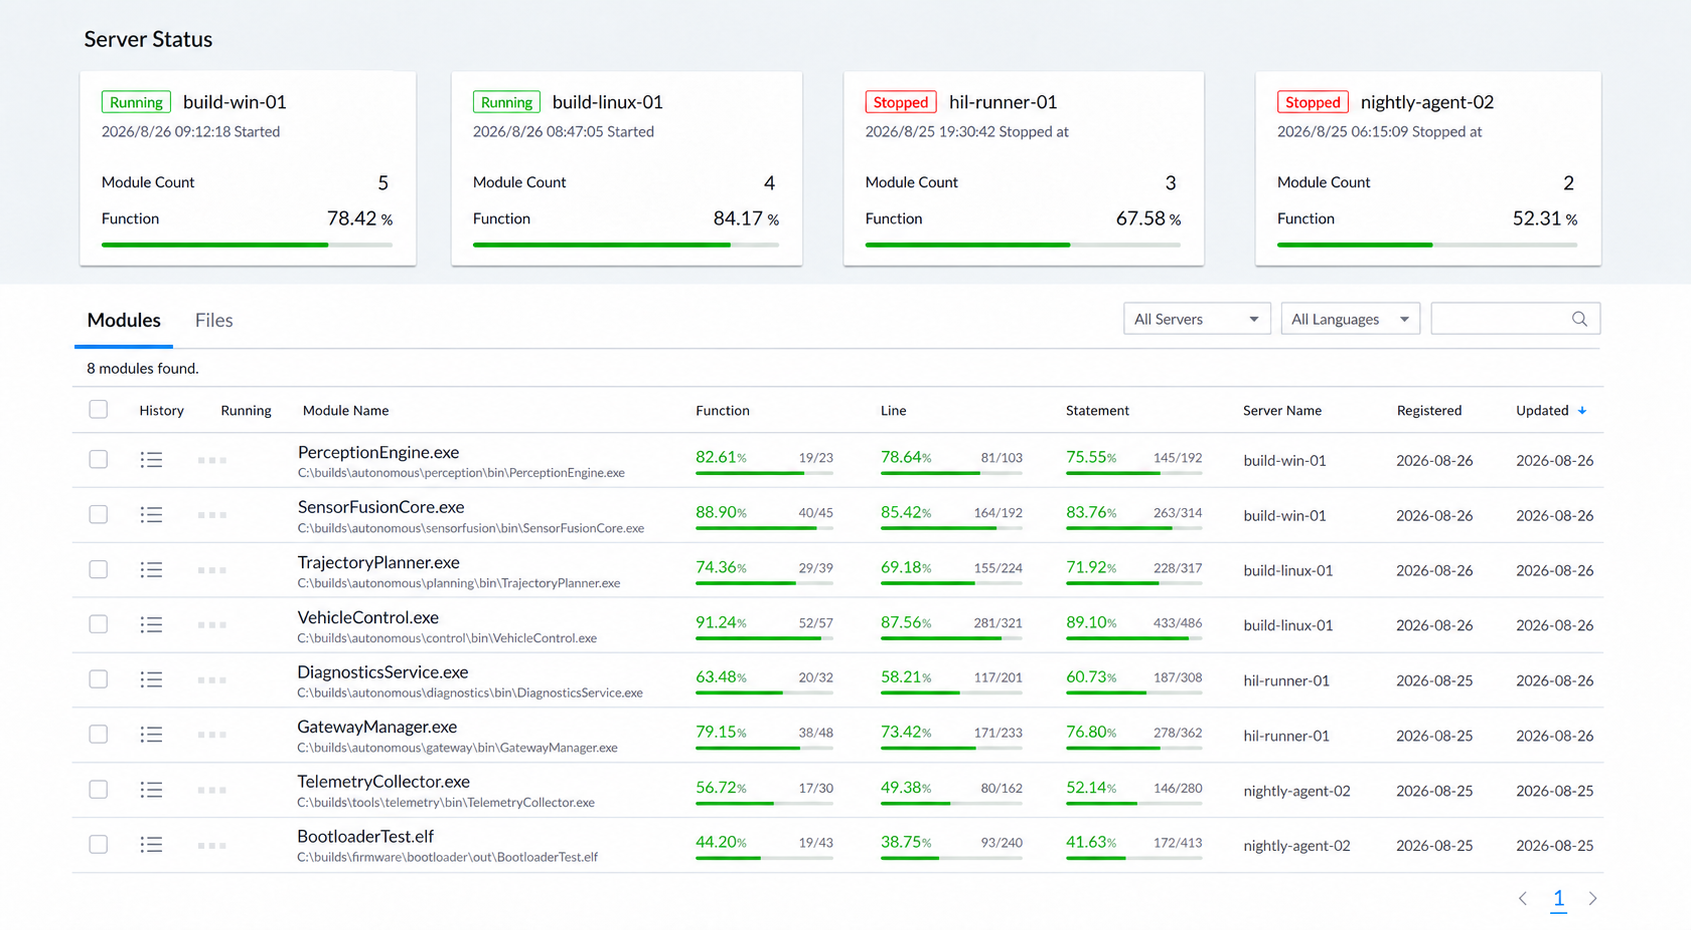This screenshot has height=930, width=1691.
Task: Click running dots icon for PerceptionEngine.exe
Action: (x=212, y=460)
